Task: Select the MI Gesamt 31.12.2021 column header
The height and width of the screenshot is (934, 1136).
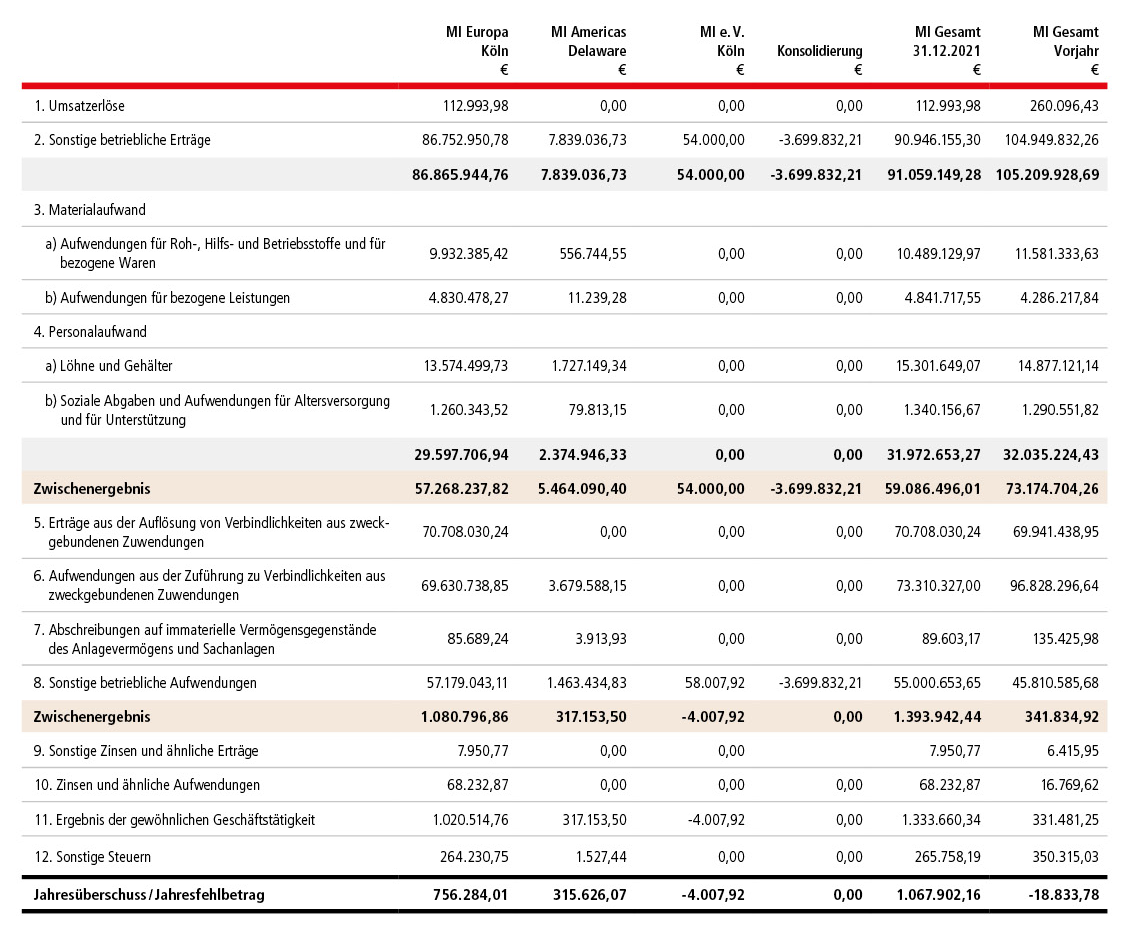Action: point(948,42)
